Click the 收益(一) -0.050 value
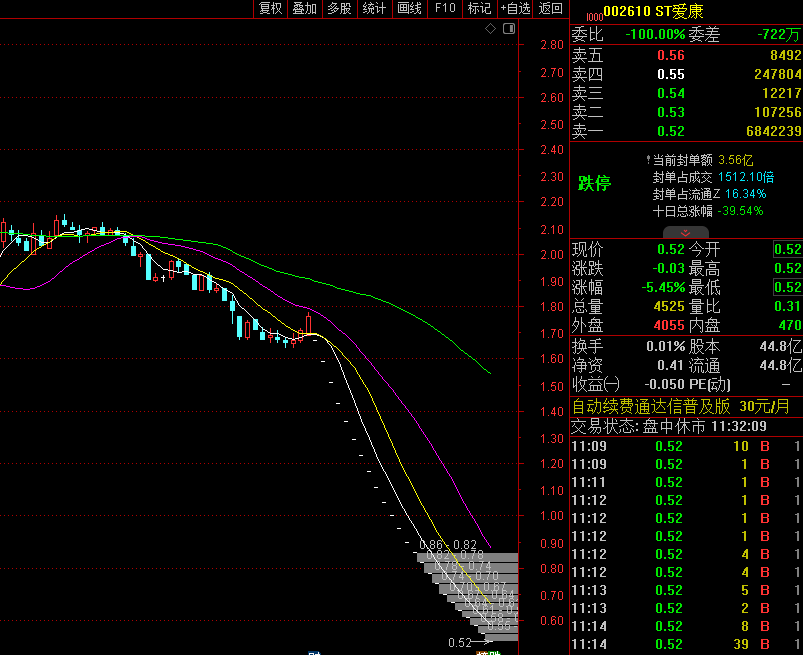The image size is (803, 655). 664,384
